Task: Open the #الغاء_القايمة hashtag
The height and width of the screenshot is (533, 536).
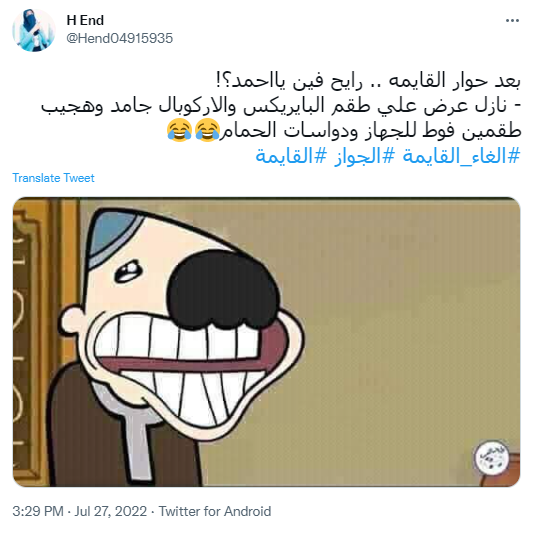Action: click(461, 156)
